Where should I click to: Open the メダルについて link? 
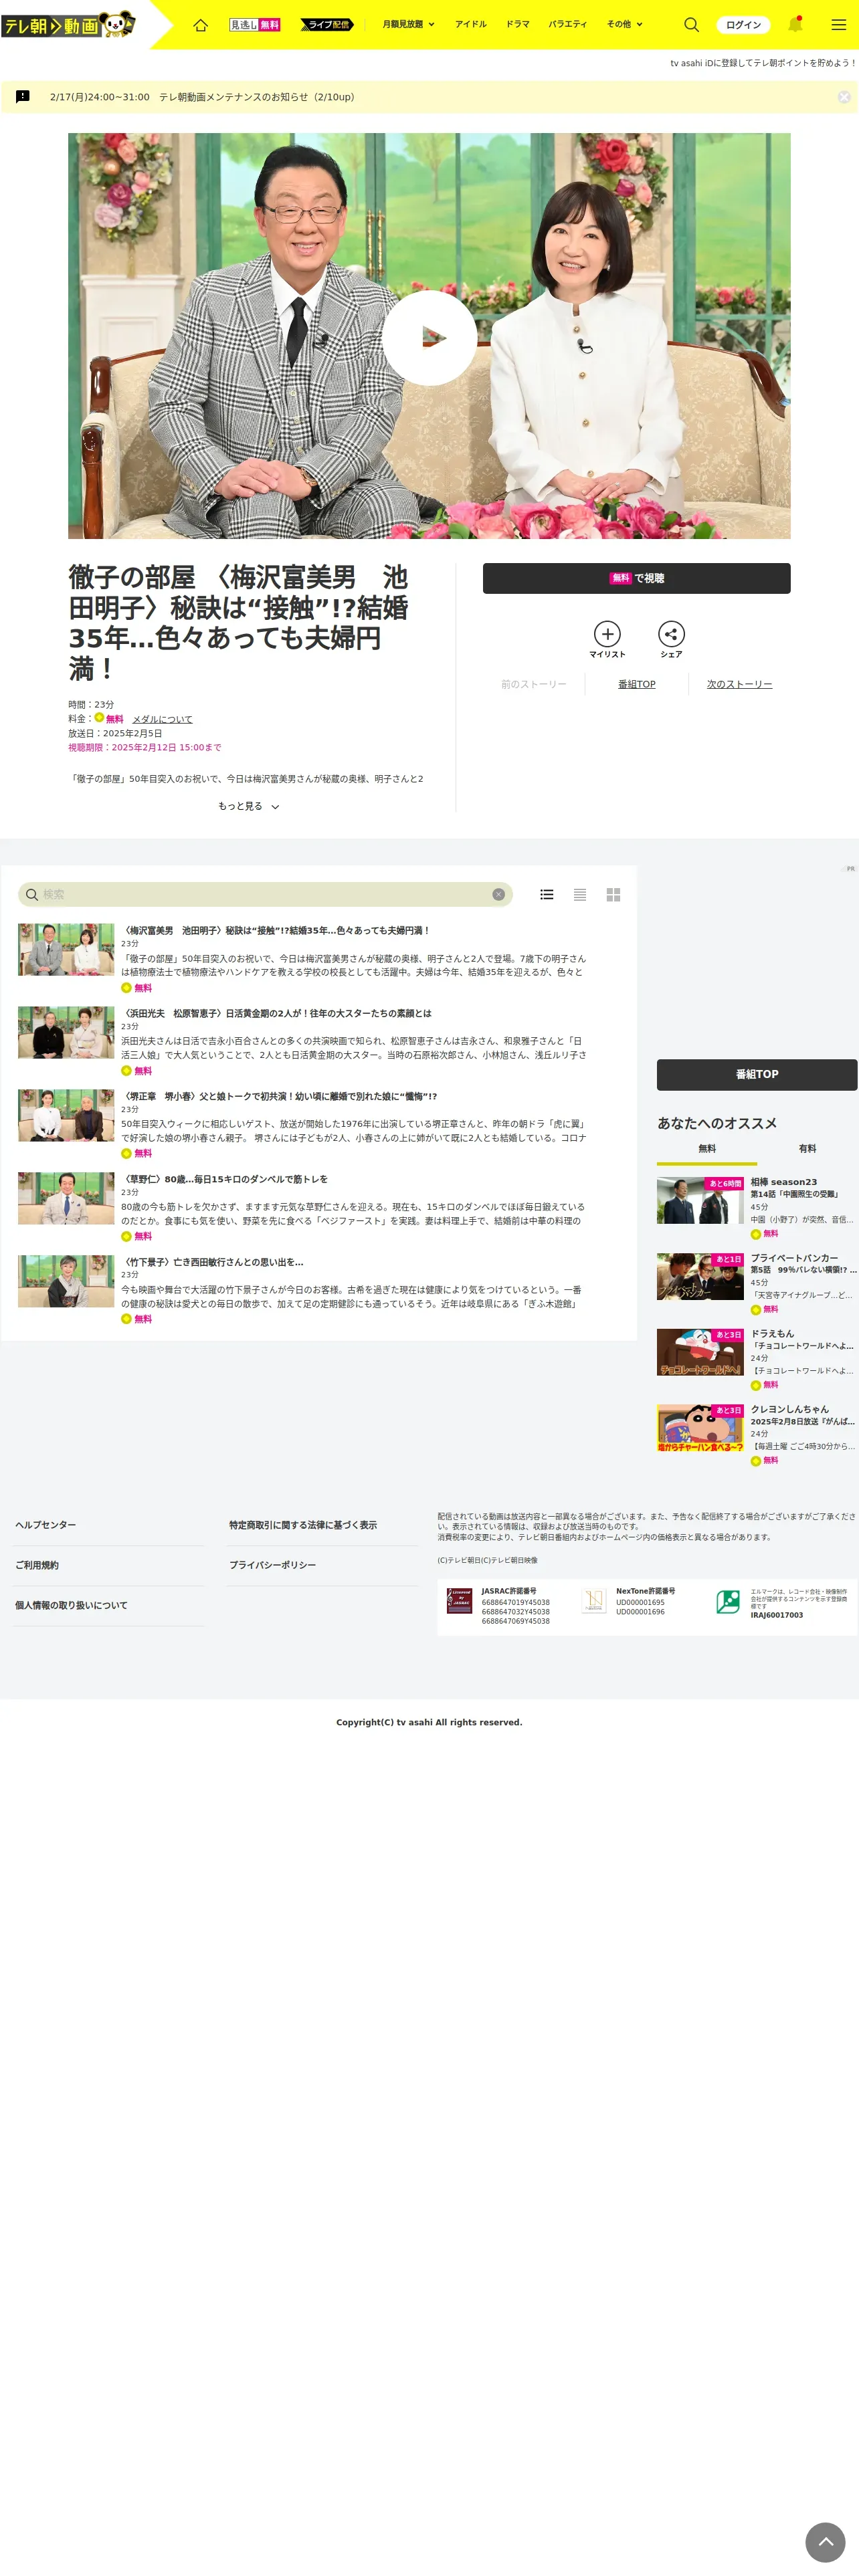(x=162, y=719)
